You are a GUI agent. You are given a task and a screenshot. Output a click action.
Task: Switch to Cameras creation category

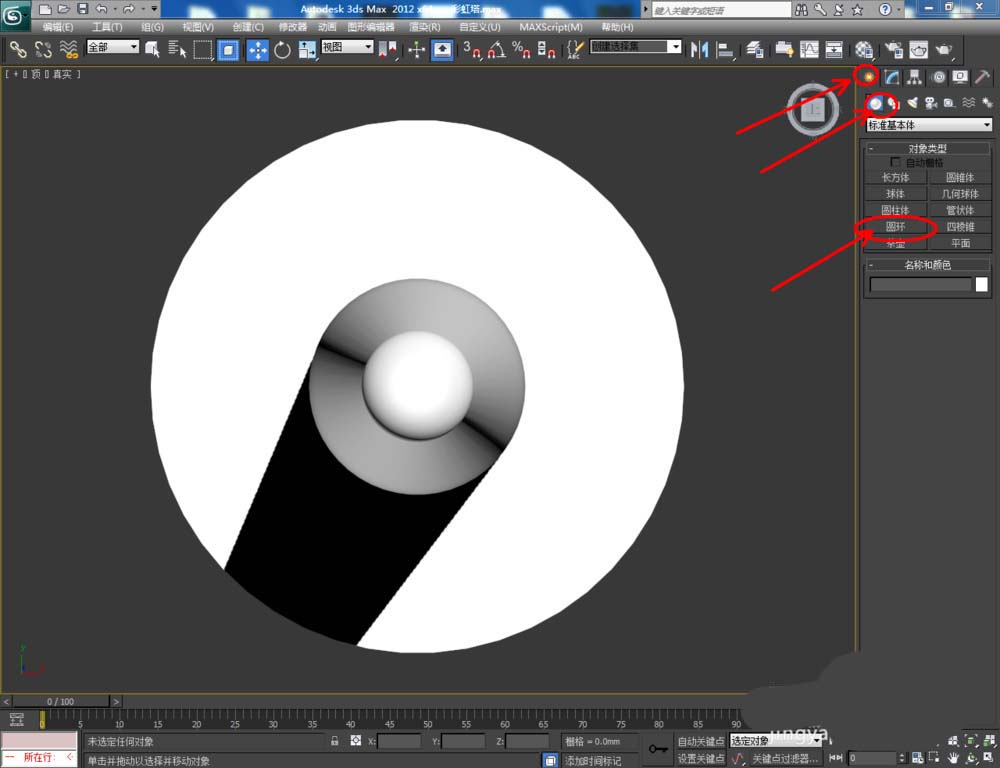(x=930, y=103)
